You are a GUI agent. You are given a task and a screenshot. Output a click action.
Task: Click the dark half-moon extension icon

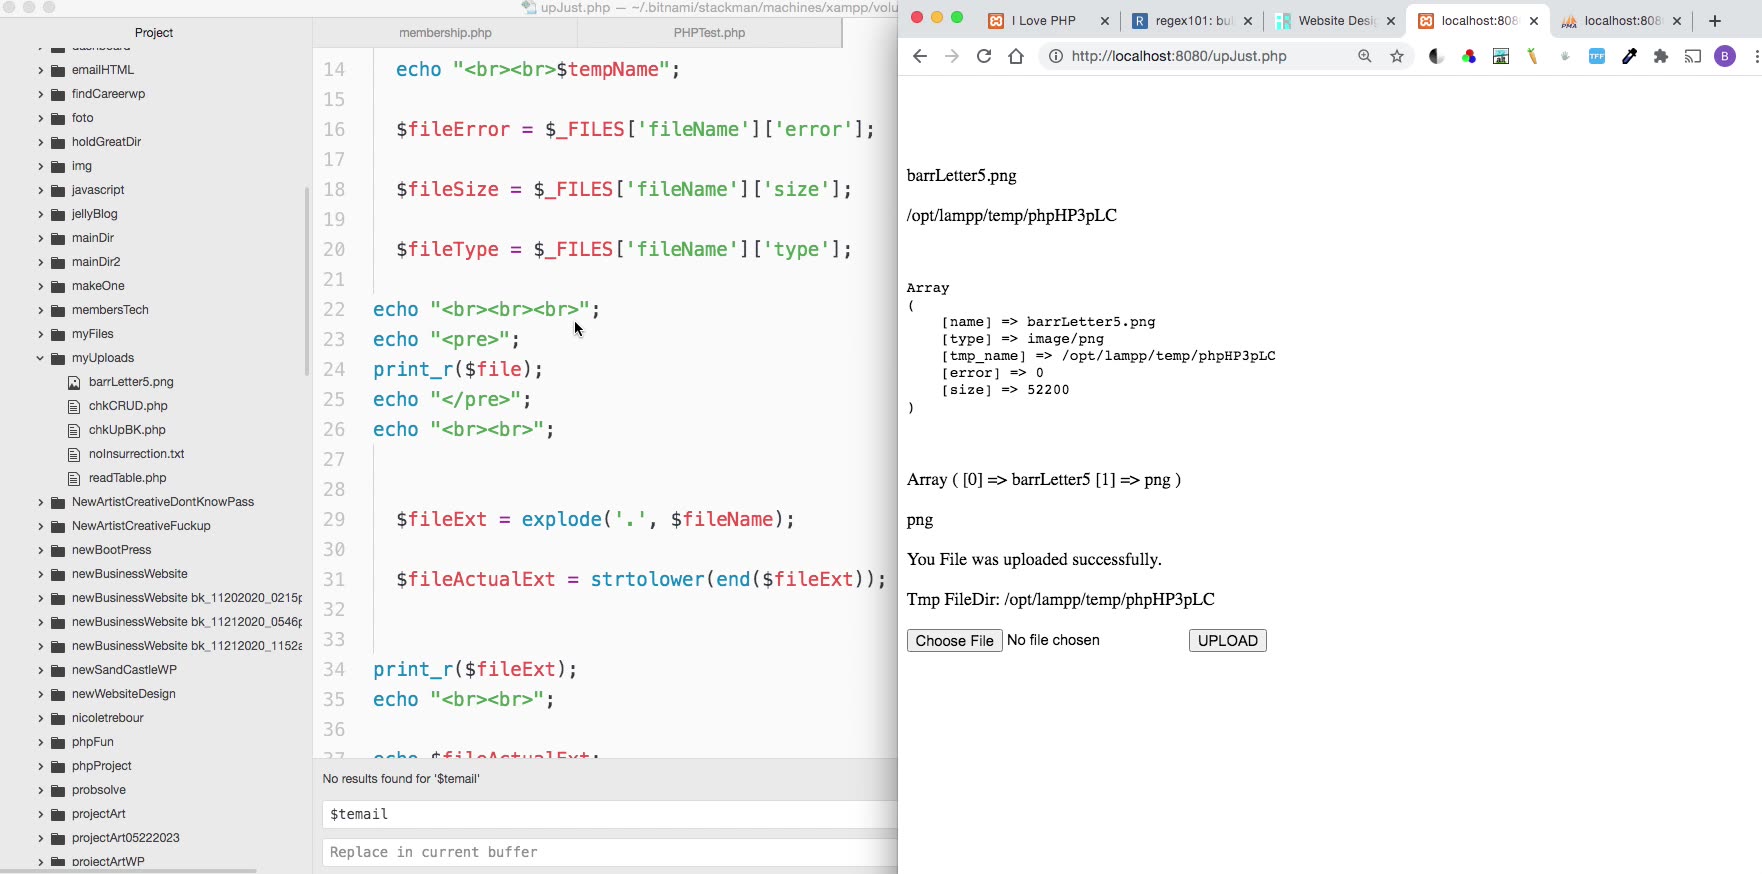point(1436,56)
